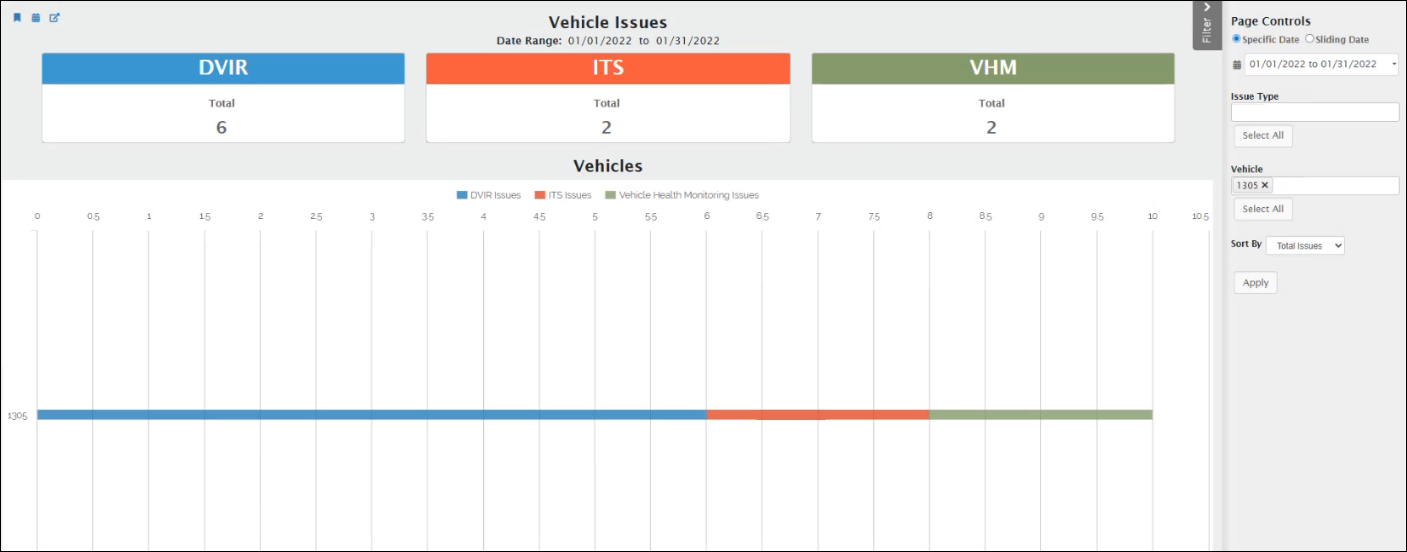1407x552 pixels.
Task: Click the Apply button
Action: [x=1255, y=283]
